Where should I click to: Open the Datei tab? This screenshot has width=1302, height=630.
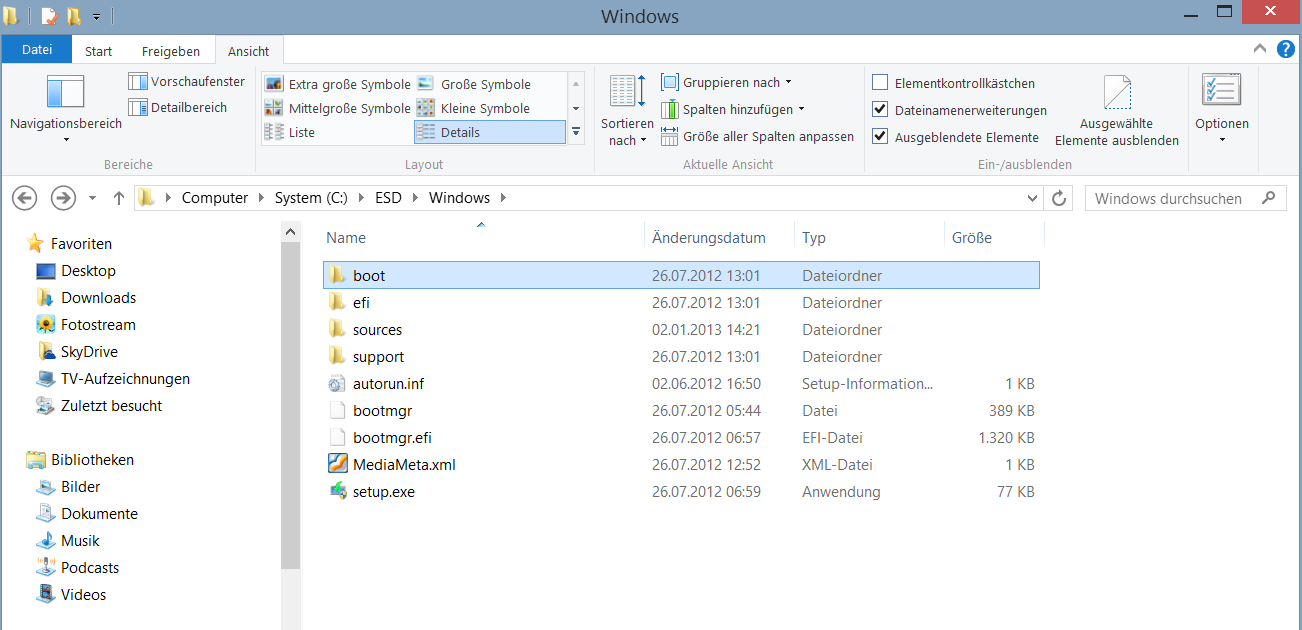[37, 49]
